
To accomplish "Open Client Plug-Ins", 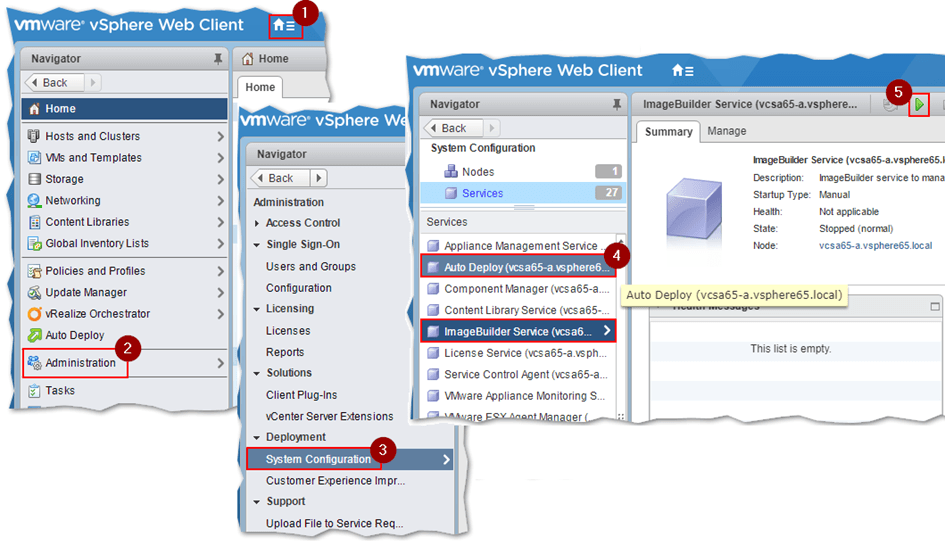I will [x=301, y=395].
